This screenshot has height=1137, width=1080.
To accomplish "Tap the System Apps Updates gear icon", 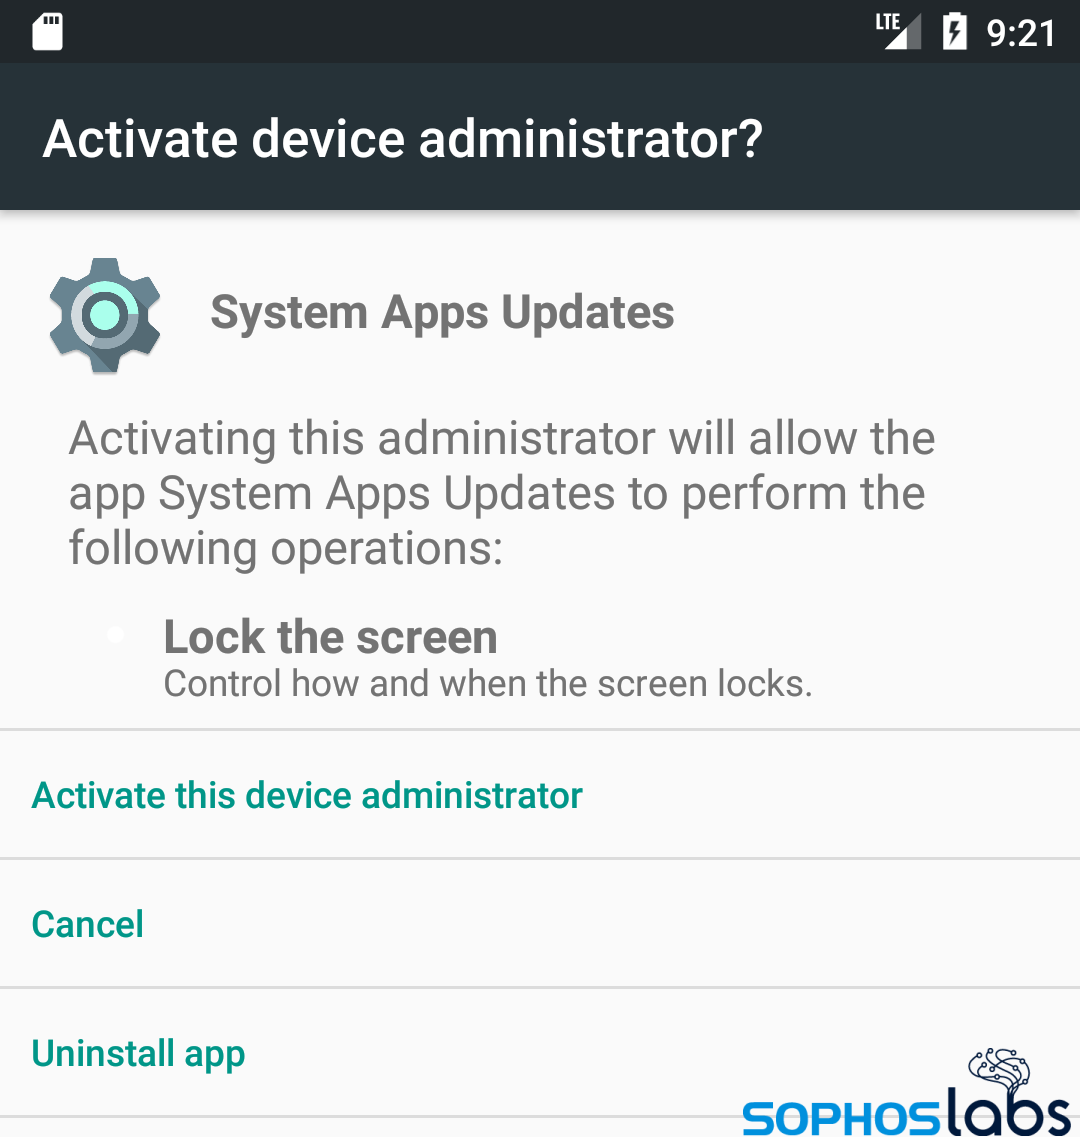I will [x=105, y=315].
